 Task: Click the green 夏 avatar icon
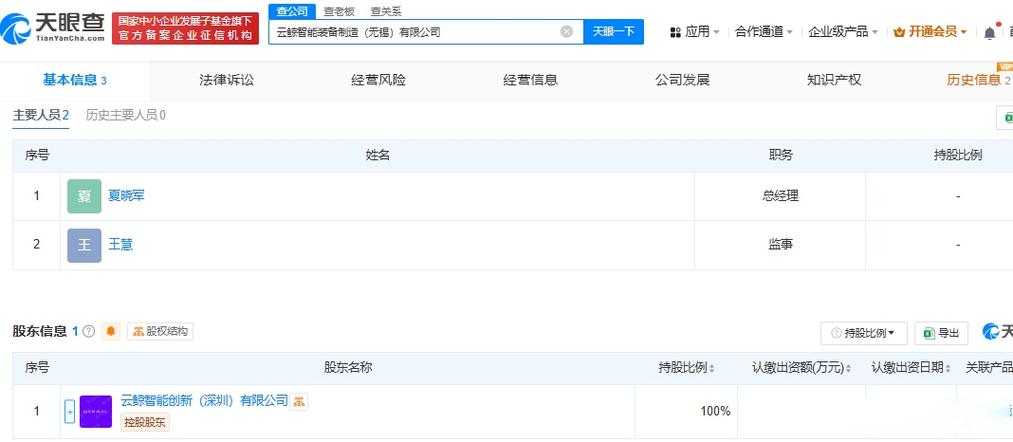coord(84,196)
